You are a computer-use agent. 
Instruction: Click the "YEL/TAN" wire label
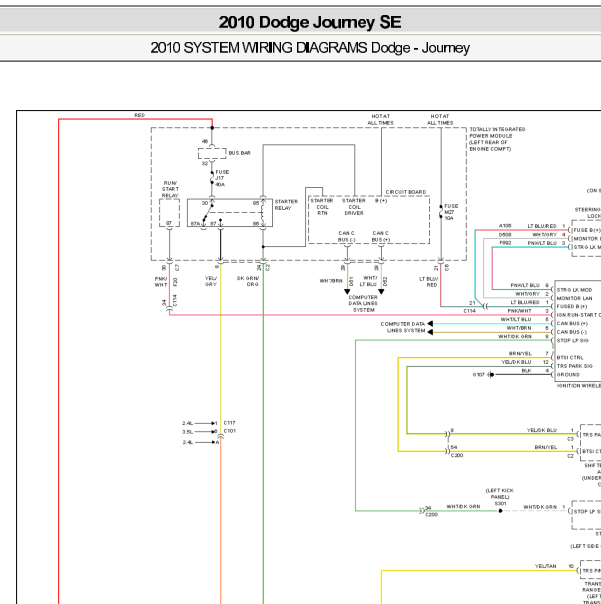pos(546,566)
